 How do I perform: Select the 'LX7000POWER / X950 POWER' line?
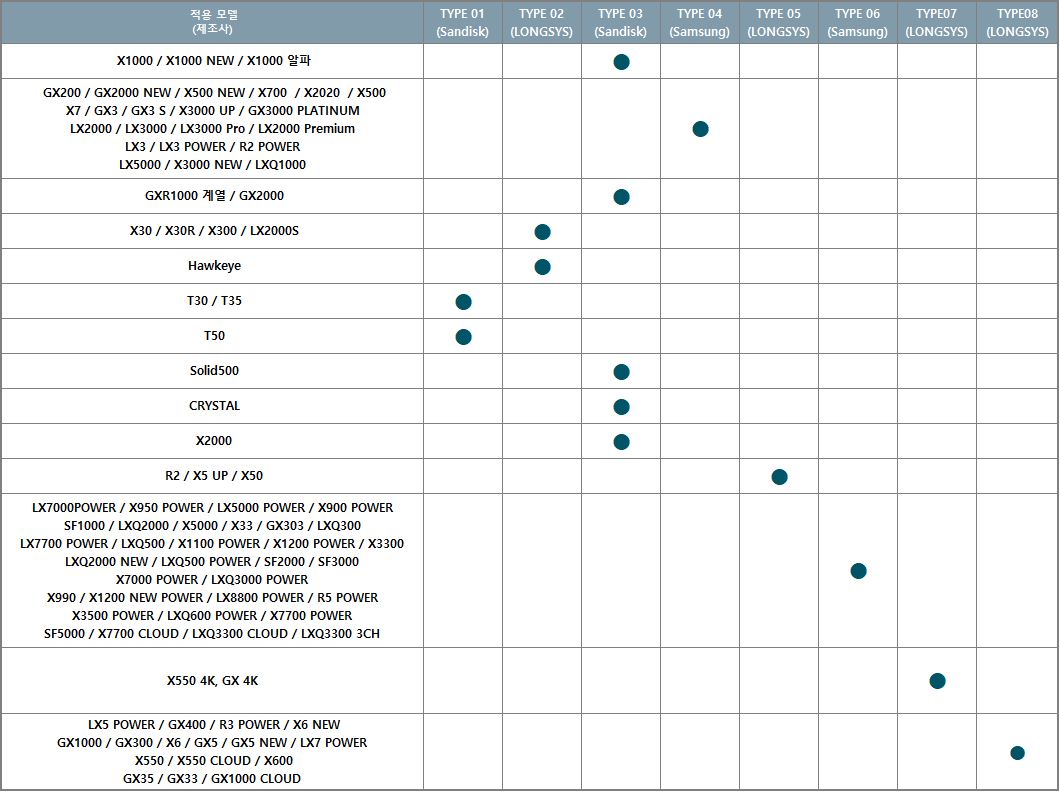click(212, 508)
